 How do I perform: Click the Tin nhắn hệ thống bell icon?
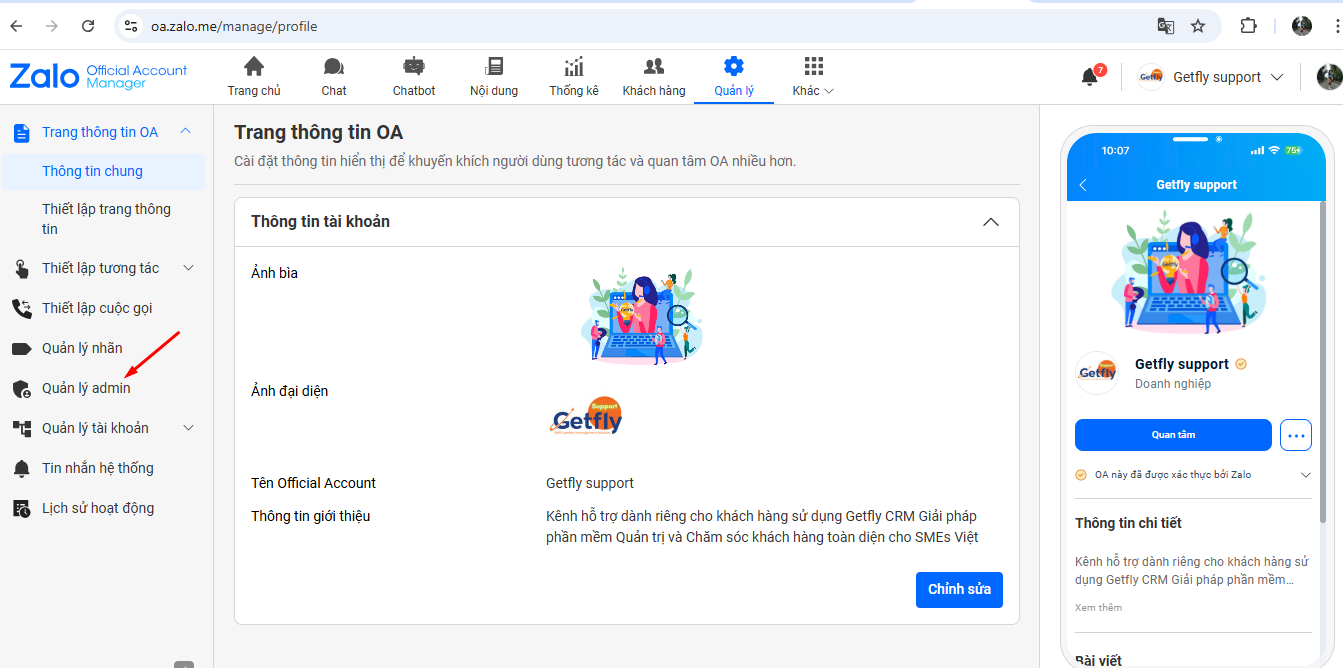21,468
